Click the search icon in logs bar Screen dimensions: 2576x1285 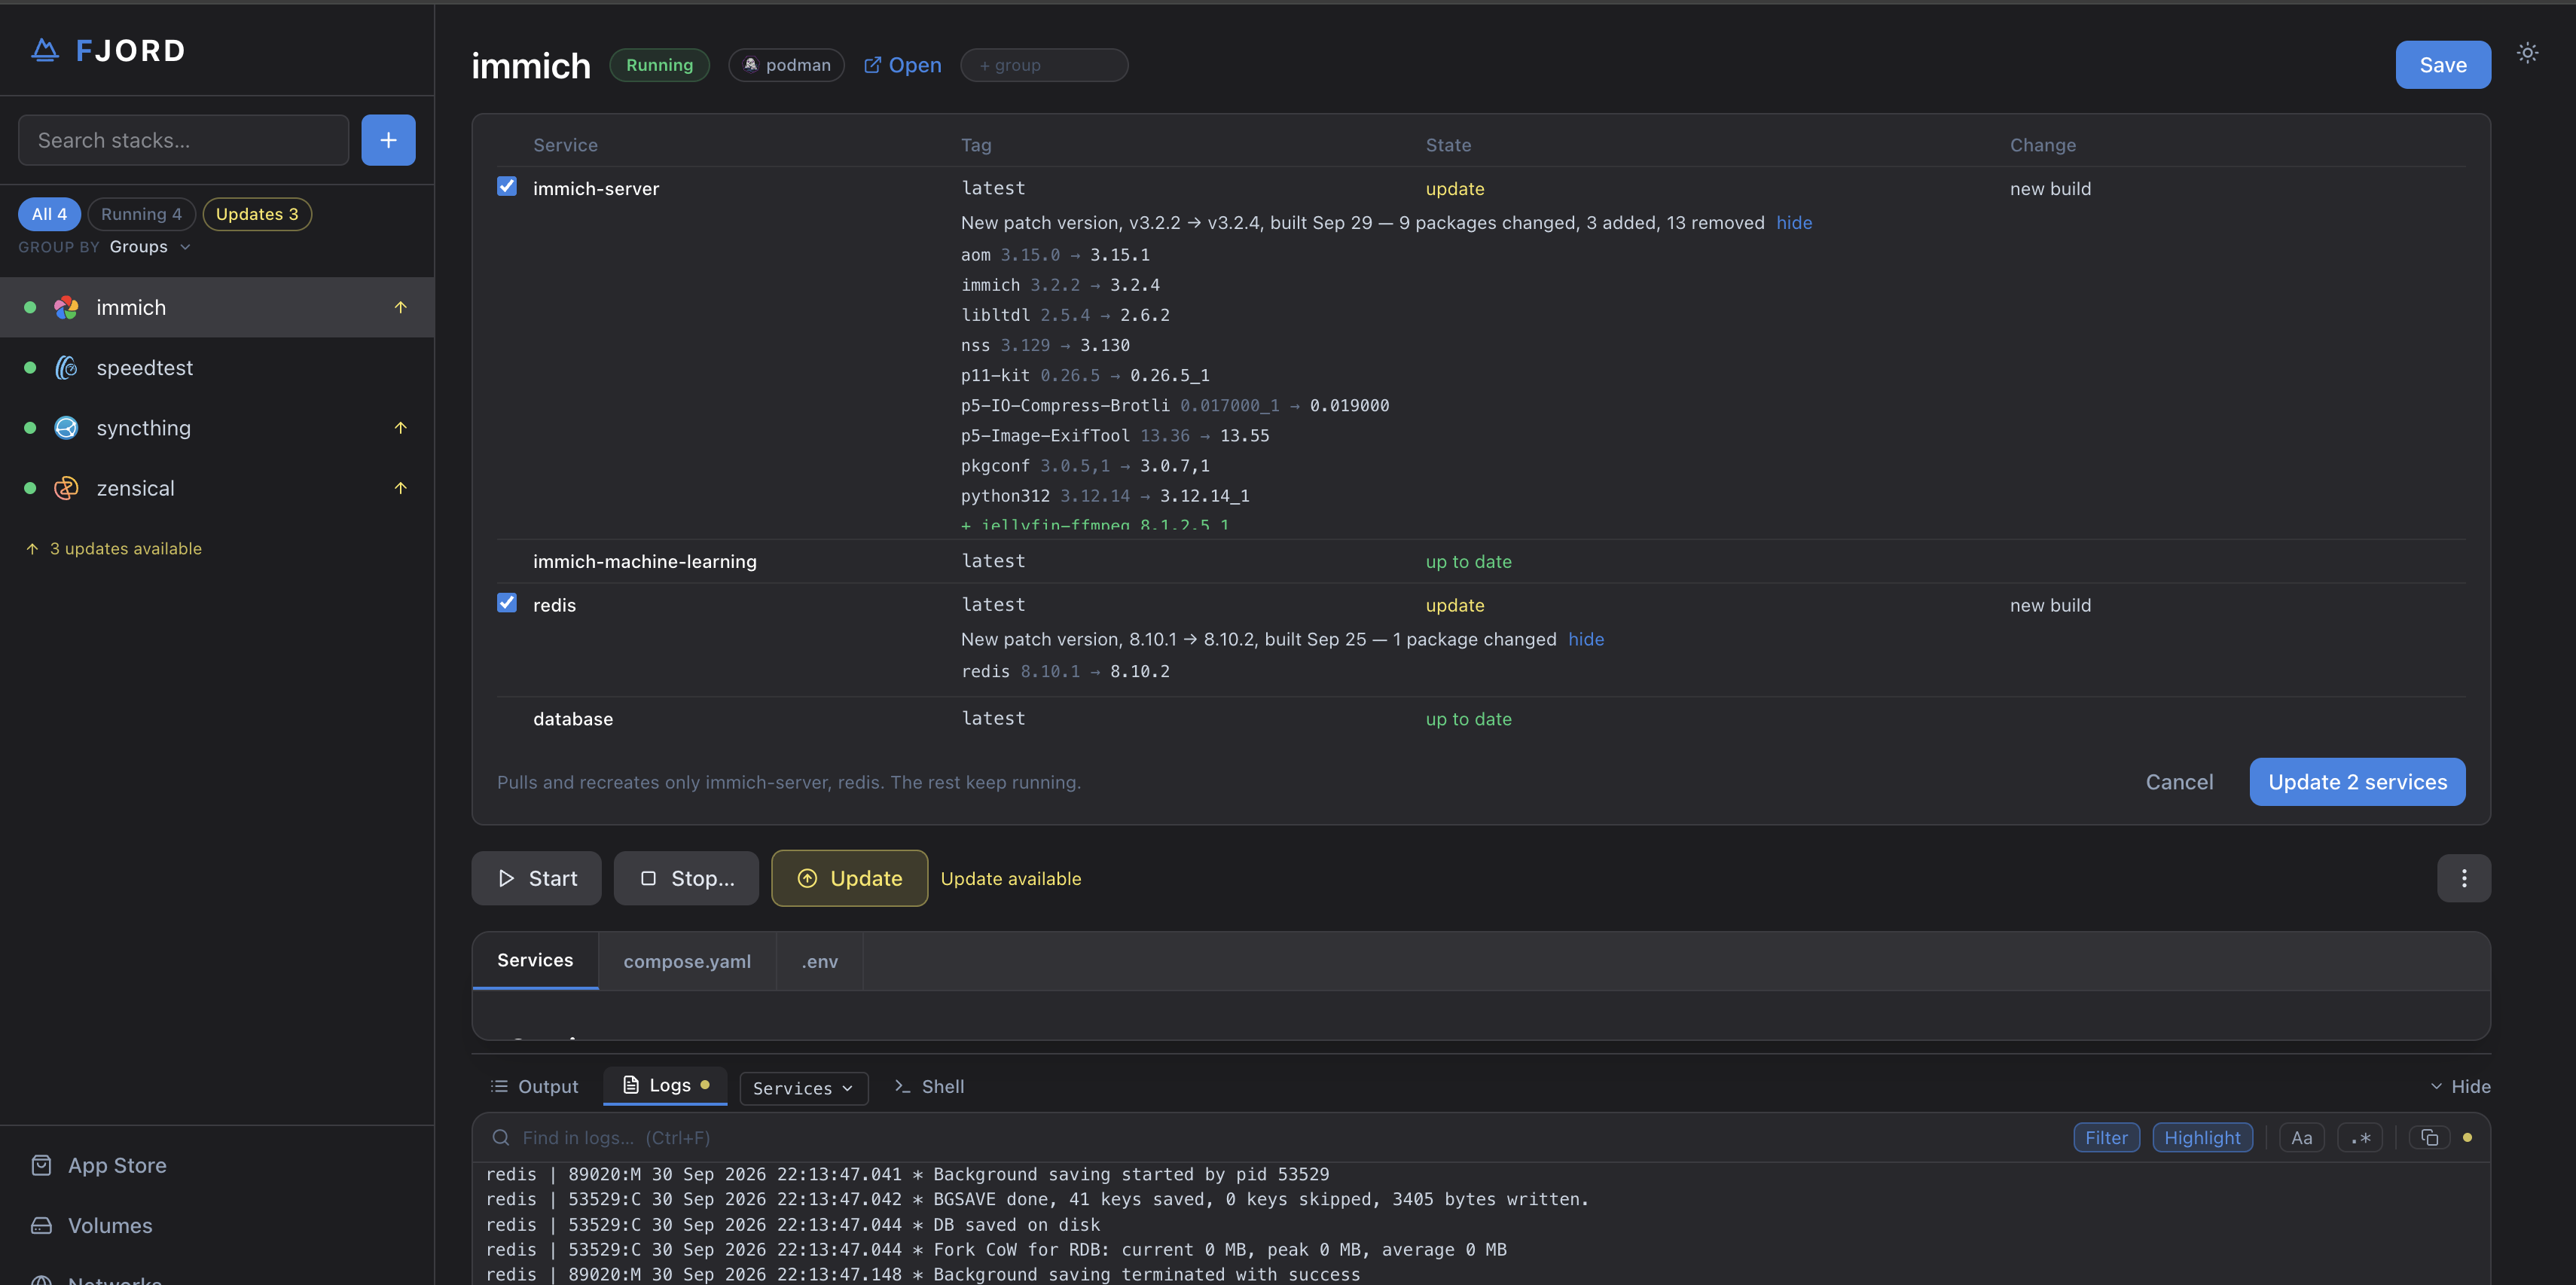pos(500,1137)
